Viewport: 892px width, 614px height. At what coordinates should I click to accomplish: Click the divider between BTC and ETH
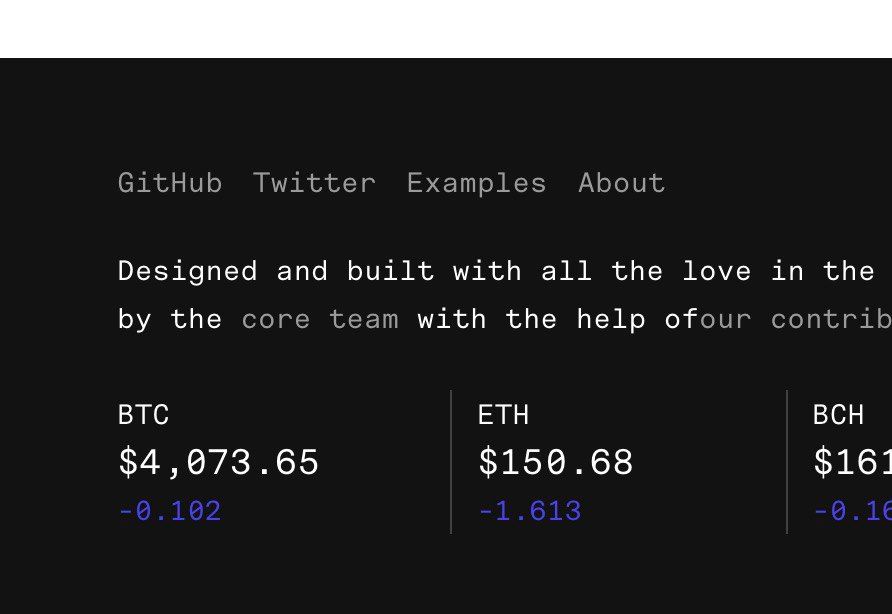[451, 461]
